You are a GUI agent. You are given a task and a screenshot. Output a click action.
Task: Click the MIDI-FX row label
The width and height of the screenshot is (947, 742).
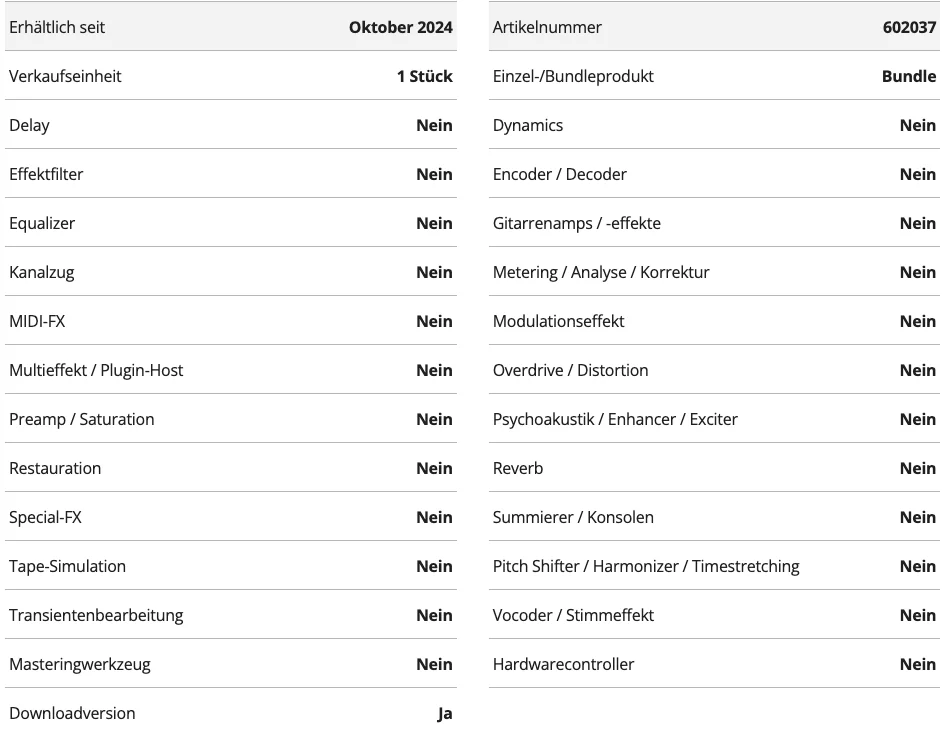click(37, 321)
